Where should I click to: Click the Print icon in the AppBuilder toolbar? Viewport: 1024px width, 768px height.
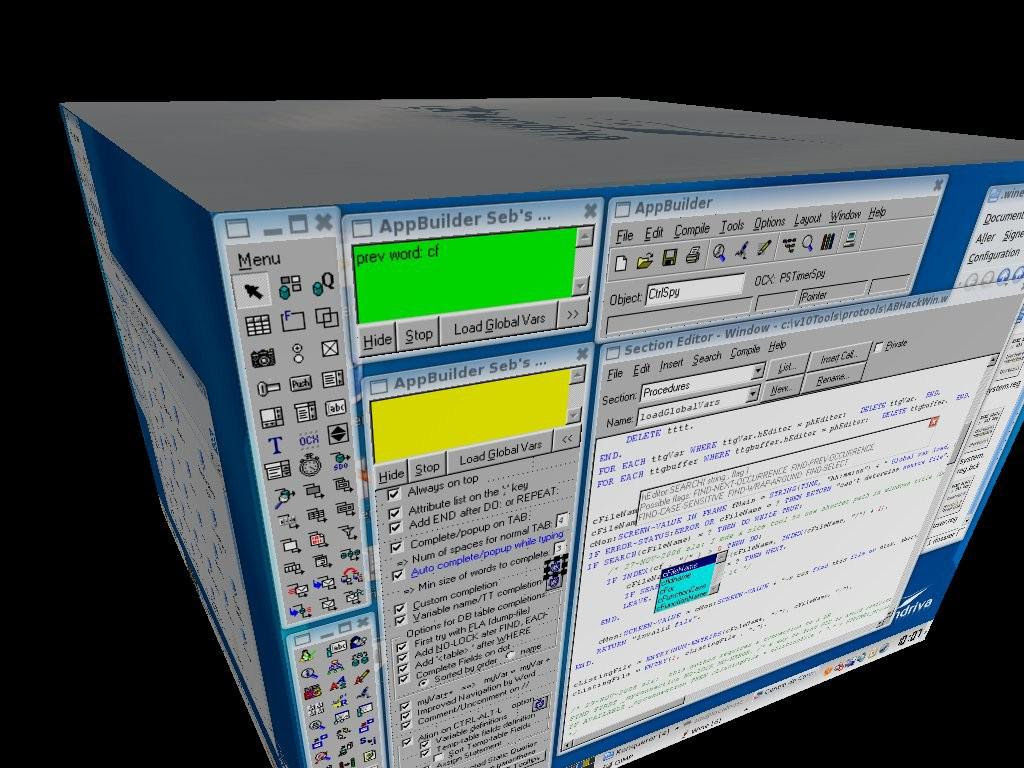click(693, 255)
